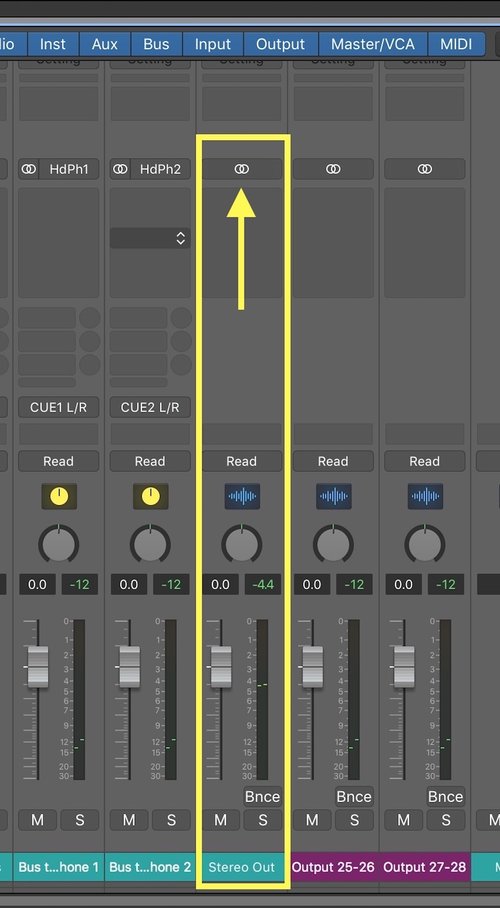This screenshot has height=908, width=500.
Task: Open Read automation mode on Stereo Out
Action: pos(242,461)
